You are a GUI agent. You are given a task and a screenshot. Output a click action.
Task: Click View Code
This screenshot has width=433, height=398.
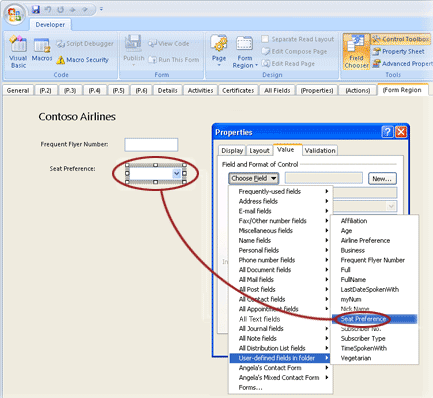(169, 44)
